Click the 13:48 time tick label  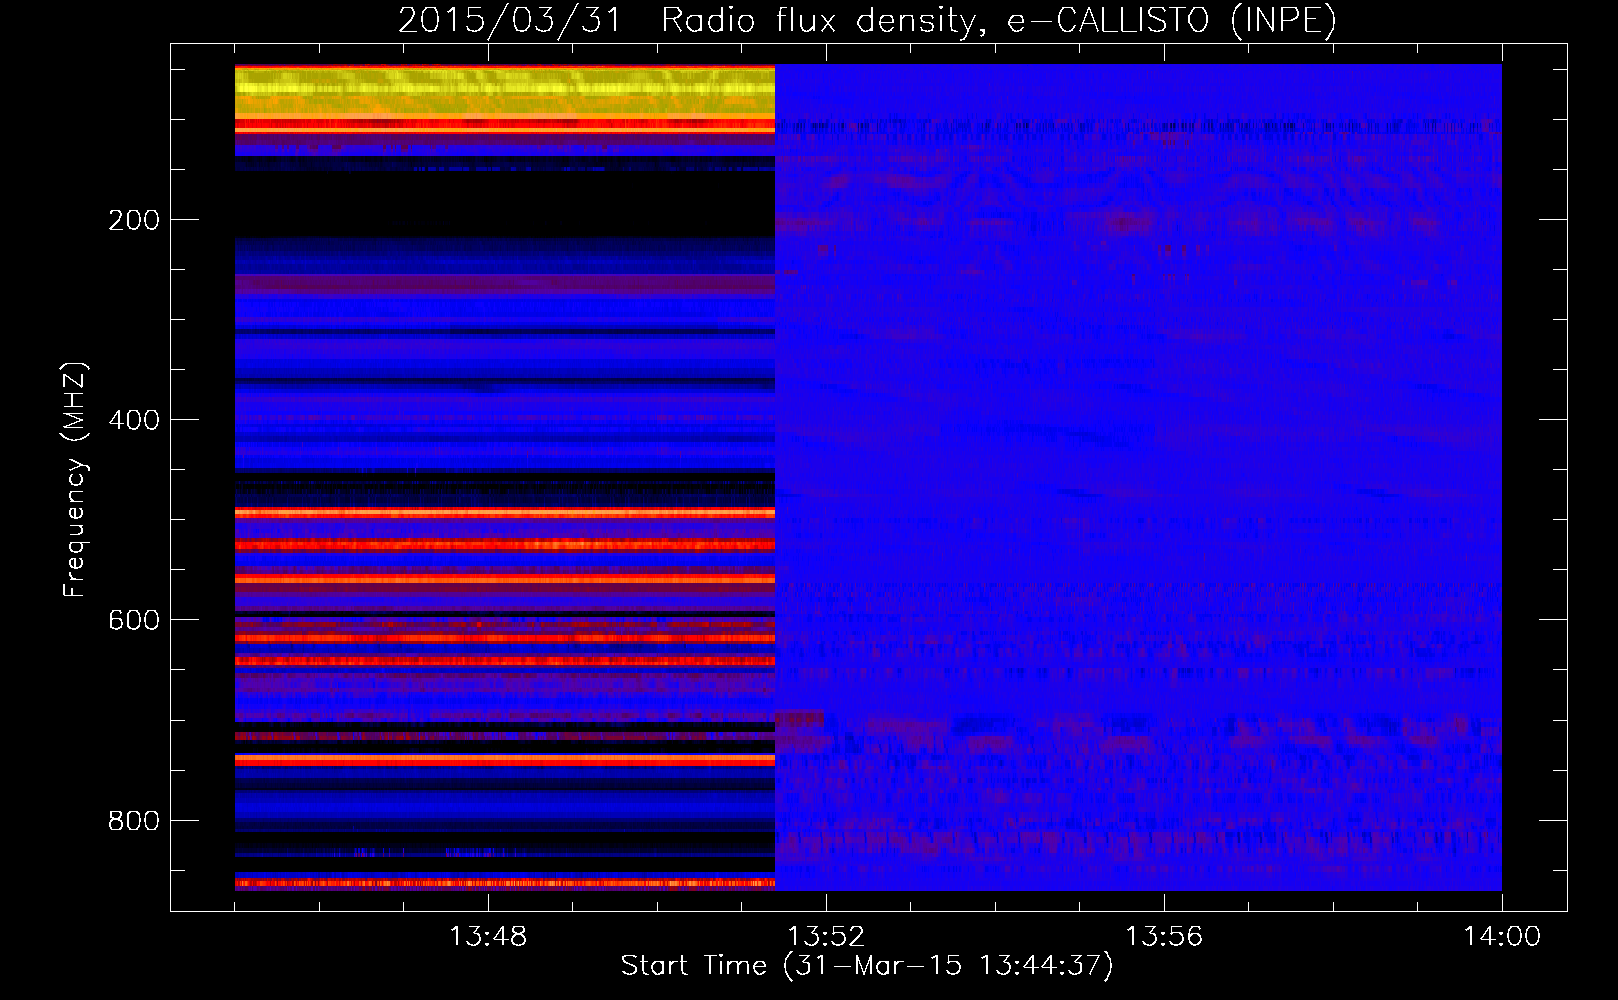488,936
